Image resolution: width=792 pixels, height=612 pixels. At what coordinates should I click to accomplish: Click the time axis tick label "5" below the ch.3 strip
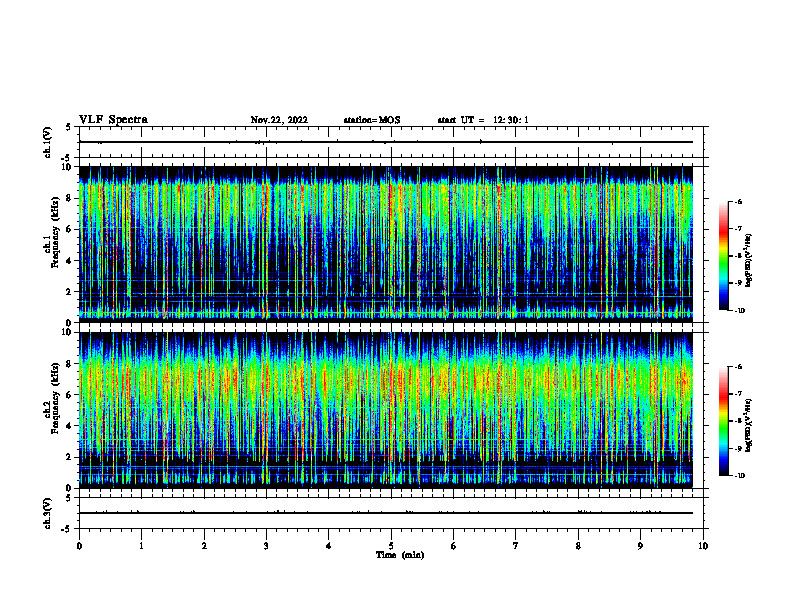click(391, 546)
